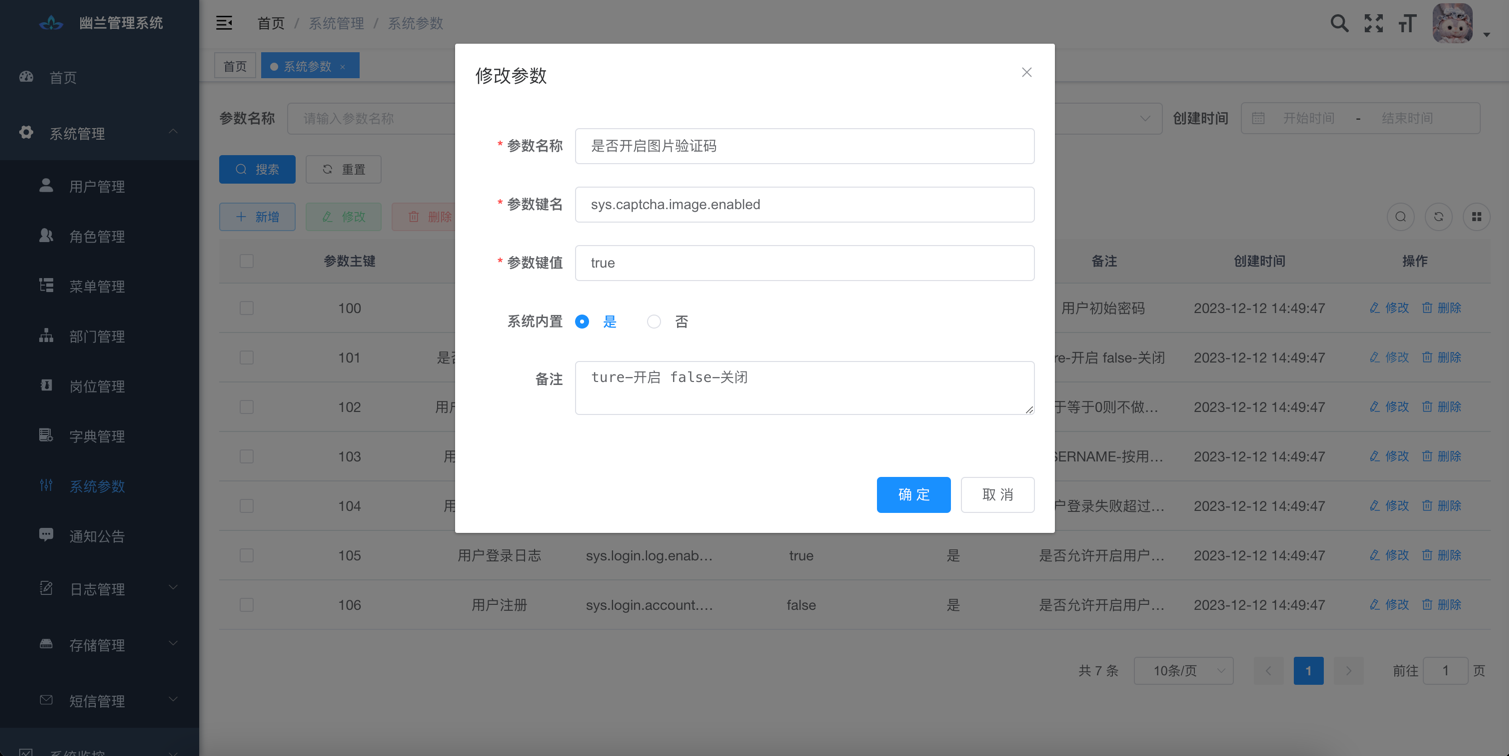Check row 103 checkbox
The height and width of the screenshot is (756, 1509).
[247, 456]
